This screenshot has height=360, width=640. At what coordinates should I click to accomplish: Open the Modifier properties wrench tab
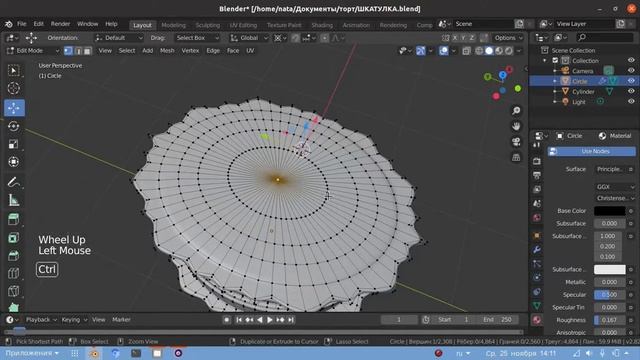(537, 250)
